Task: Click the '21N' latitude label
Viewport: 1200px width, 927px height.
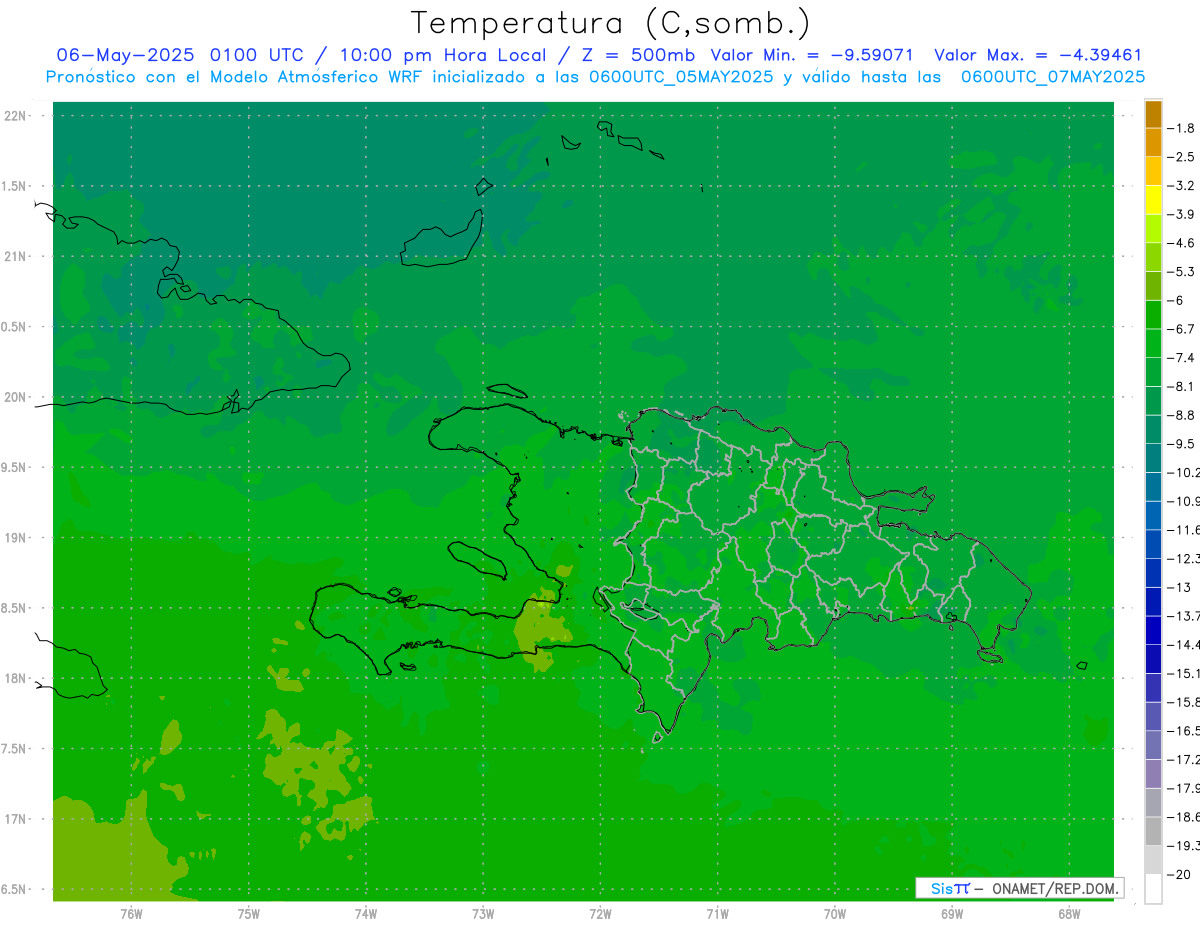Action: click(x=15, y=256)
